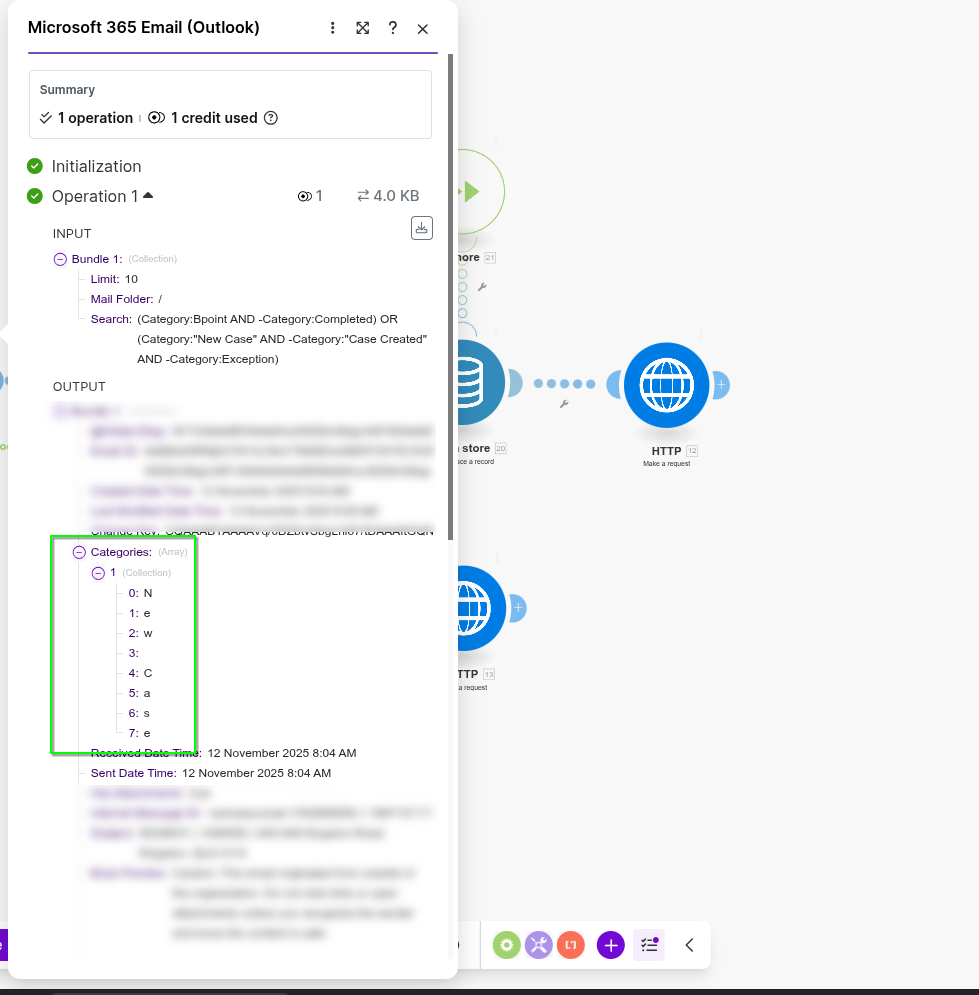Click the purple plus favorites button
The height and width of the screenshot is (995, 979).
pyautogui.click(x=611, y=946)
